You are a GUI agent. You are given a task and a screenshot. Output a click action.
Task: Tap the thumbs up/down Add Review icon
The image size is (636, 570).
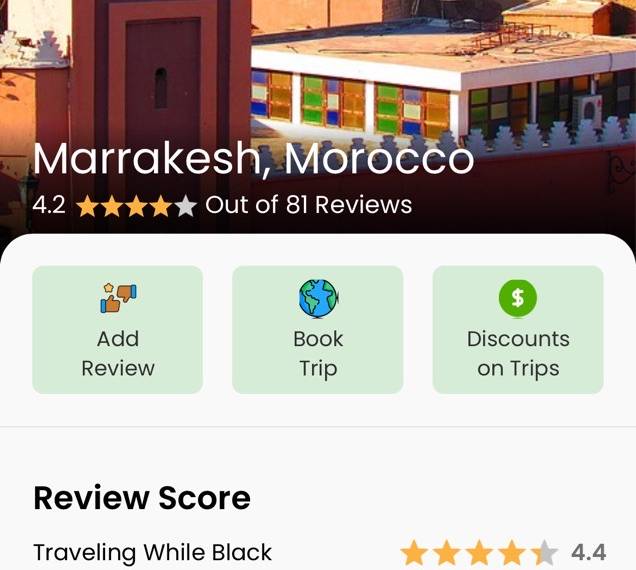click(118, 298)
